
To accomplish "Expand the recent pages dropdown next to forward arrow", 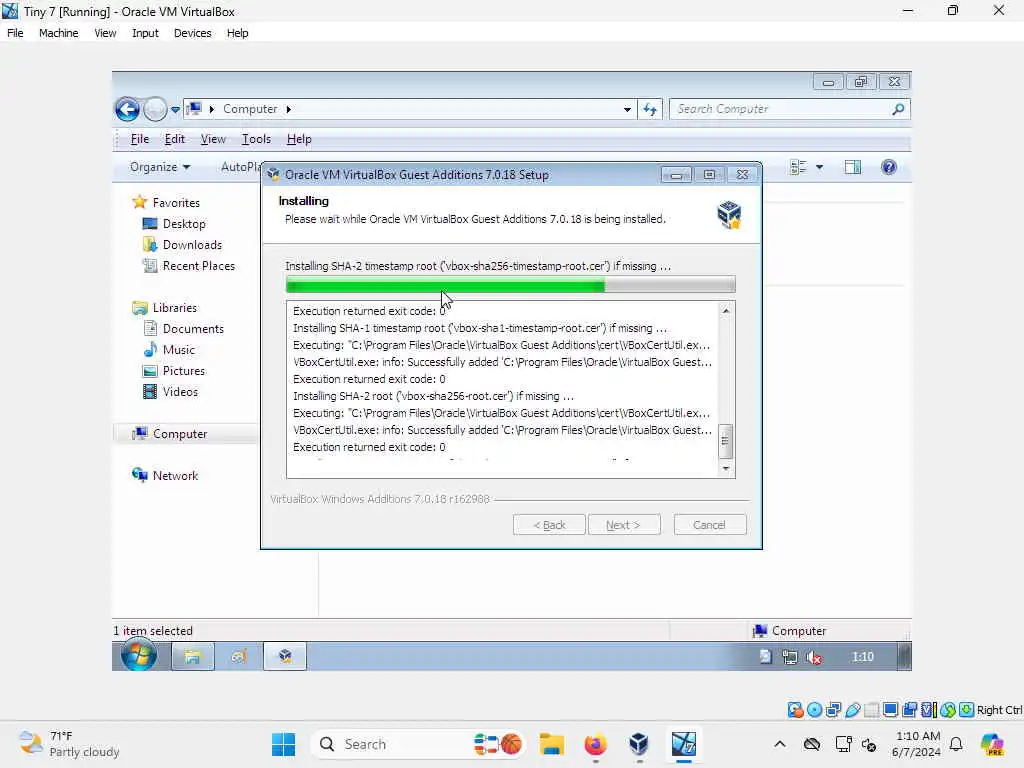I will pos(176,110).
